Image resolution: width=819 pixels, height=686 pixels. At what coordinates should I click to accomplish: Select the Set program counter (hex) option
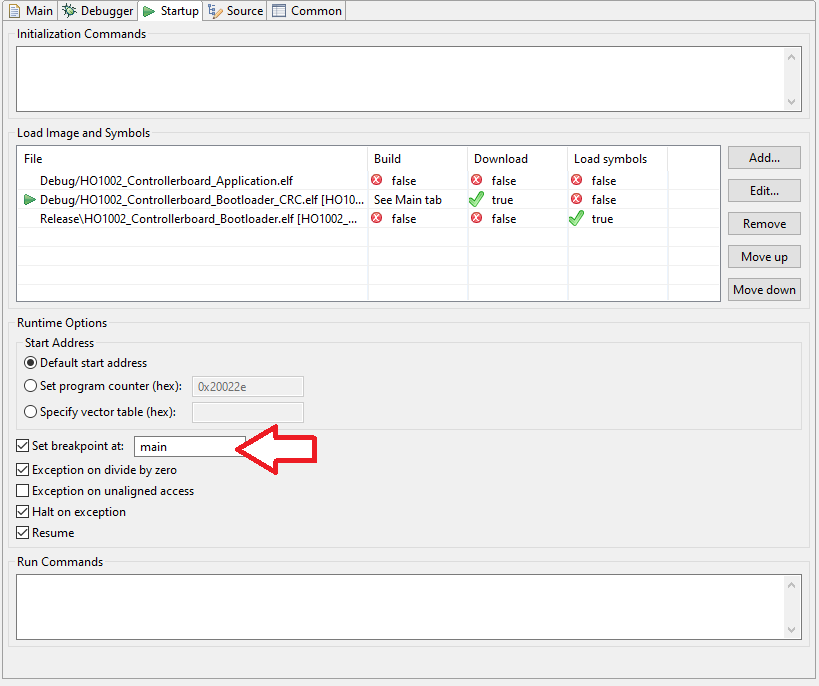coord(31,386)
